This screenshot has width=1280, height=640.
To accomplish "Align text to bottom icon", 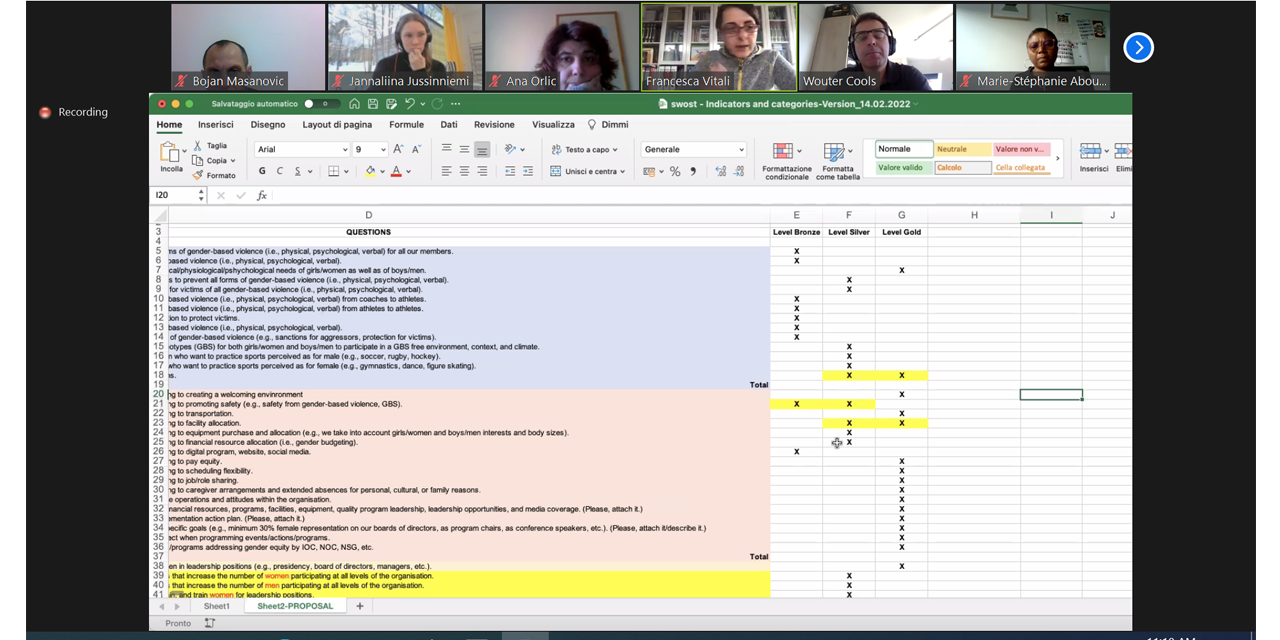I will coord(482,149).
